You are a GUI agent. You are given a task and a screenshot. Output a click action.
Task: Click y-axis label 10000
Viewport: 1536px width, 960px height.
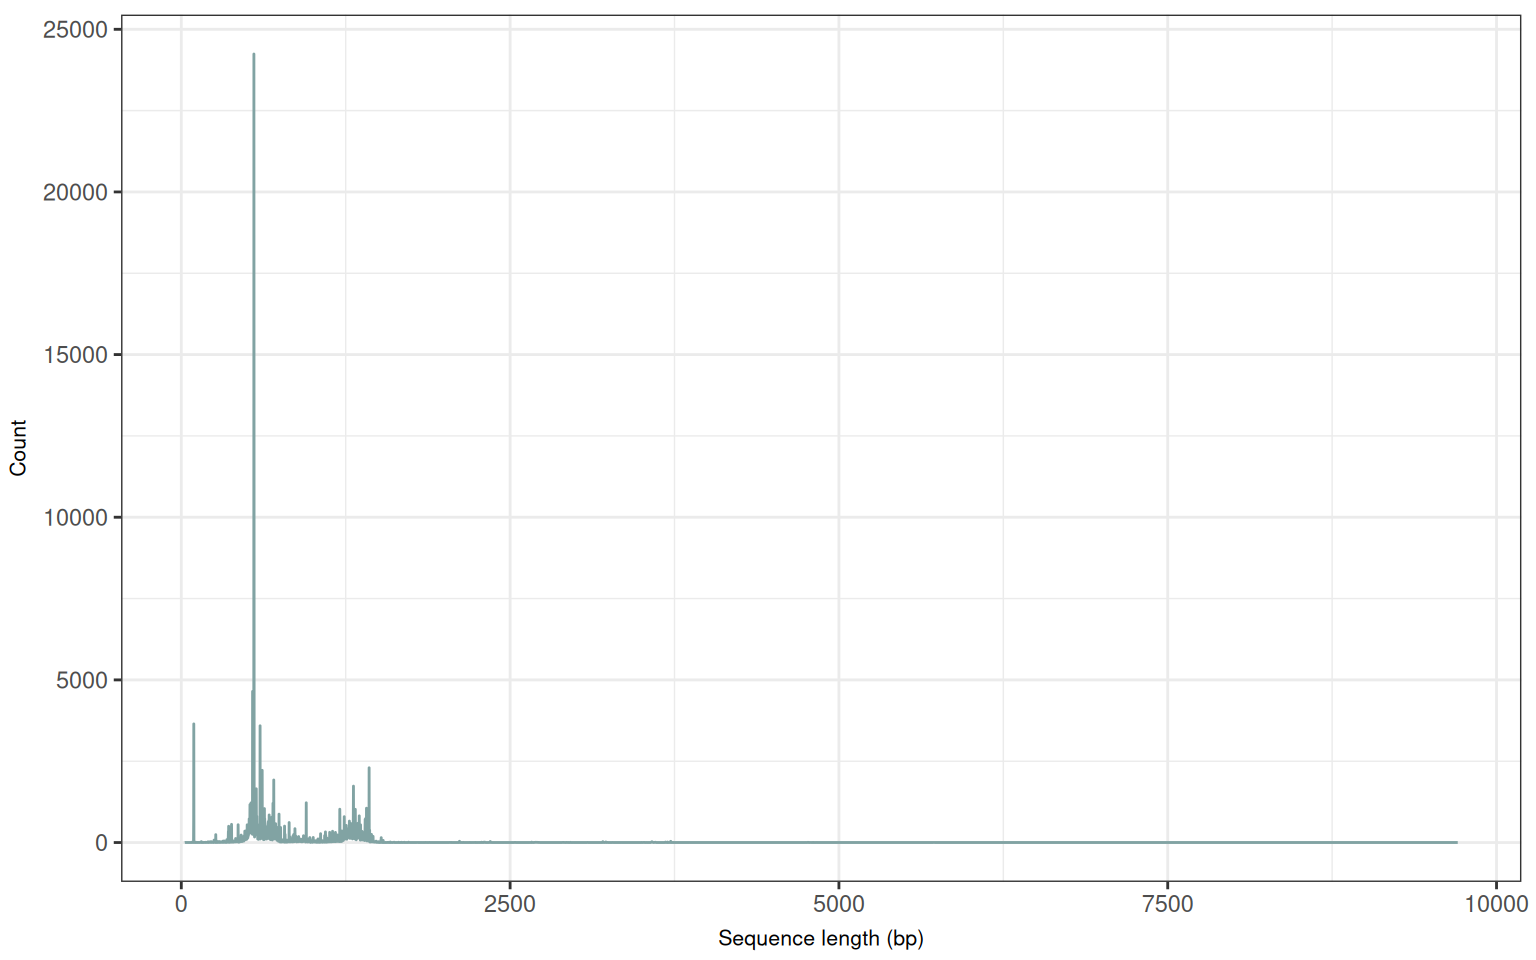75,518
